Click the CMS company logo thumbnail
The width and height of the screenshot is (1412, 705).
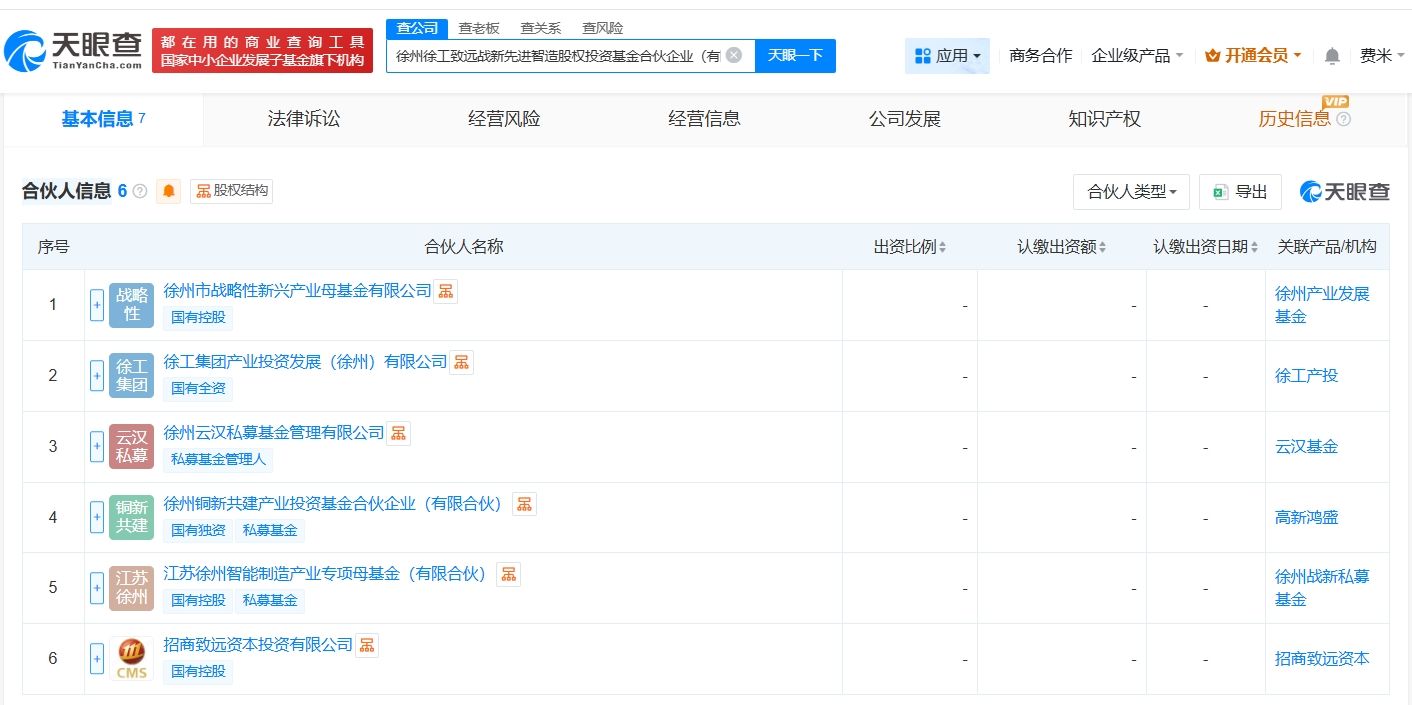(132, 659)
